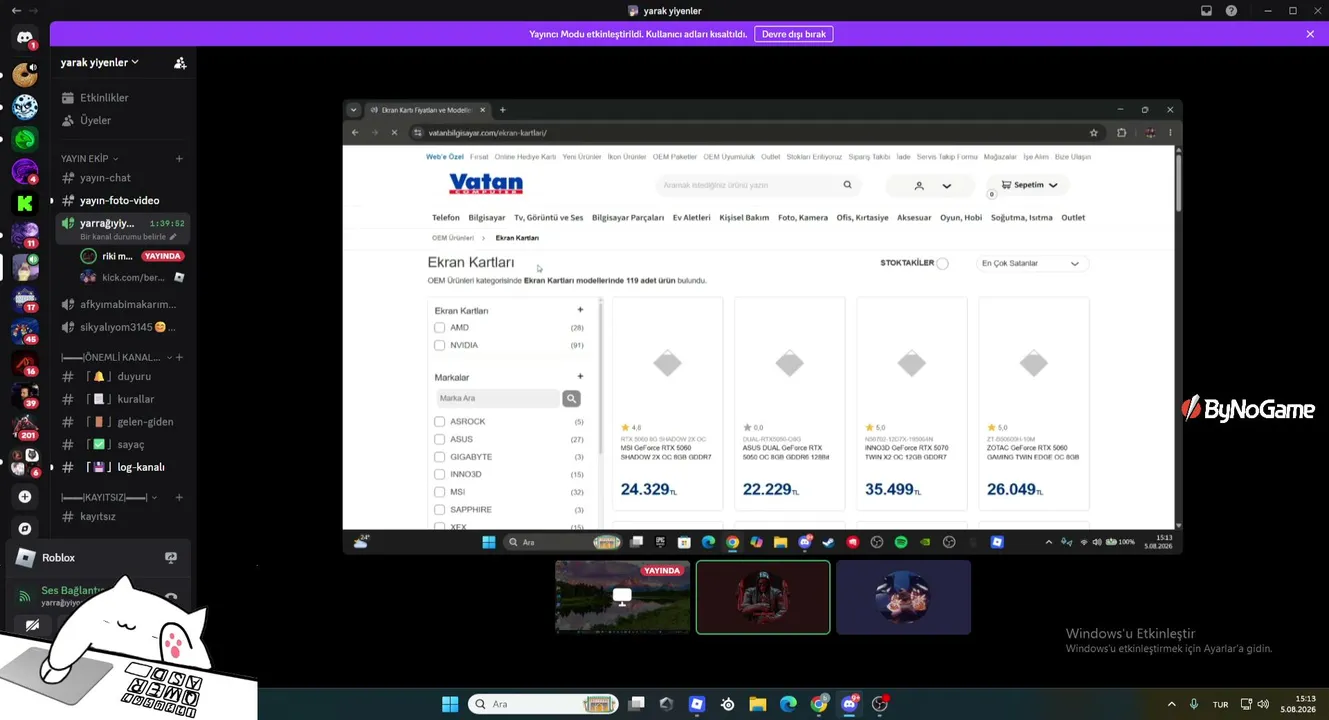Click the Vatan search magnifier icon
This screenshot has height=720, width=1329.
pos(847,185)
